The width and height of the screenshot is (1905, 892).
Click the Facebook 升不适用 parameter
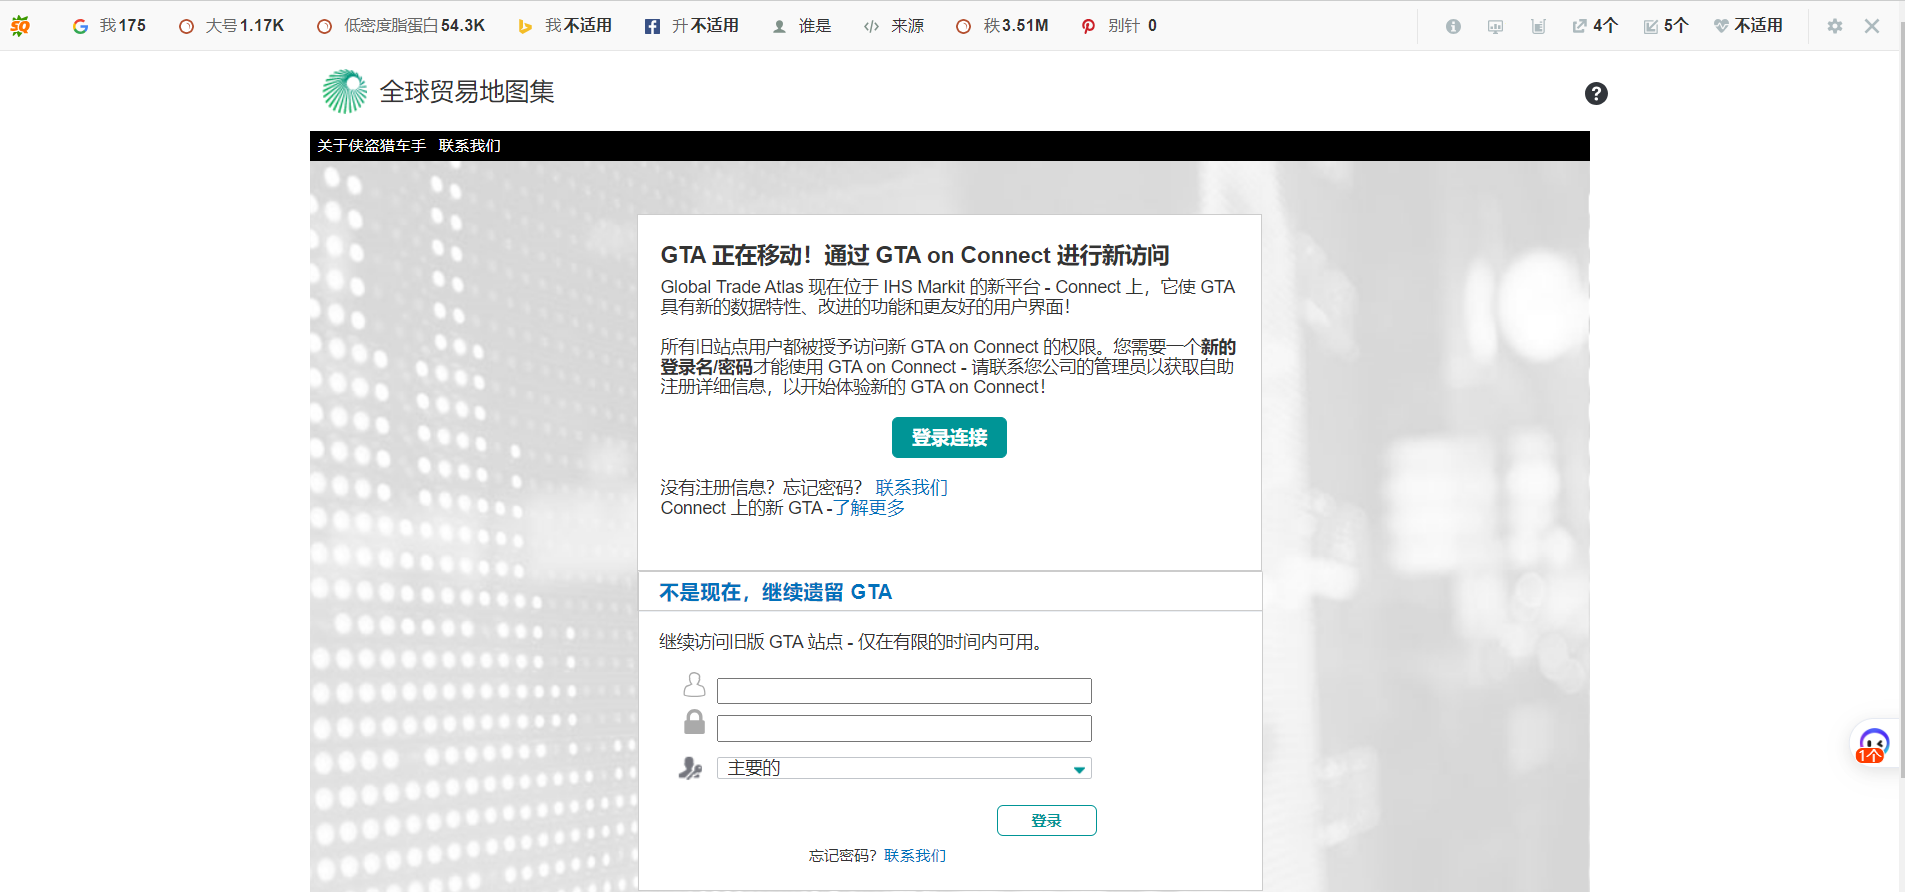(x=691, y=26)
